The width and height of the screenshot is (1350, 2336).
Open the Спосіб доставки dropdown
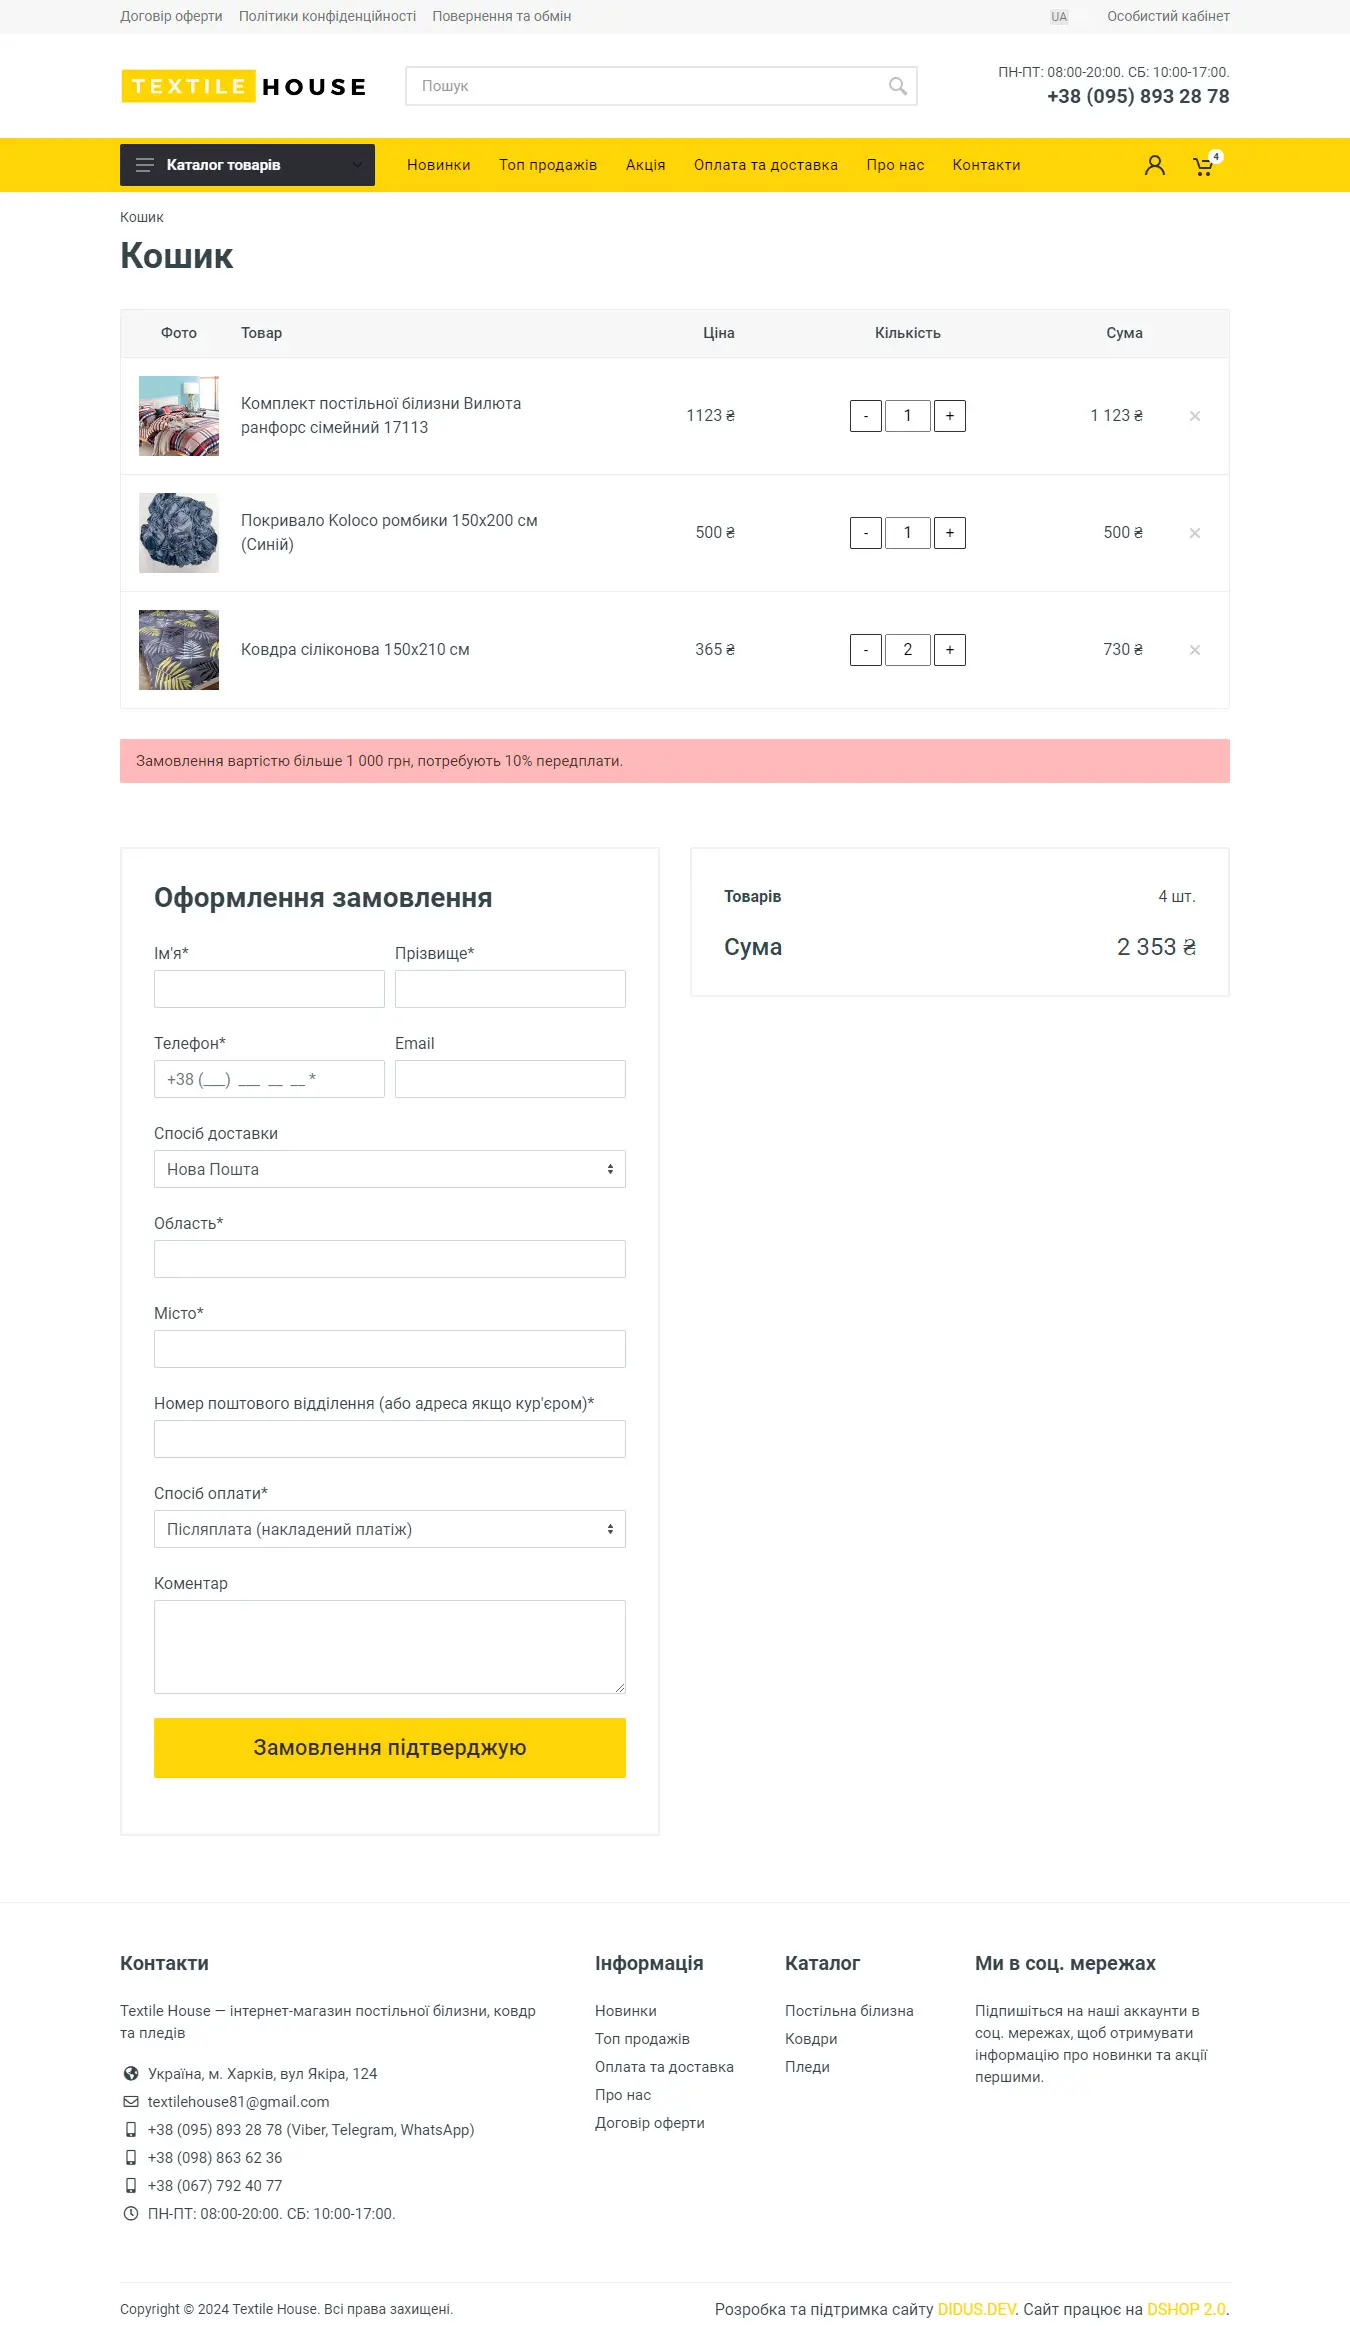(390, 1169)
